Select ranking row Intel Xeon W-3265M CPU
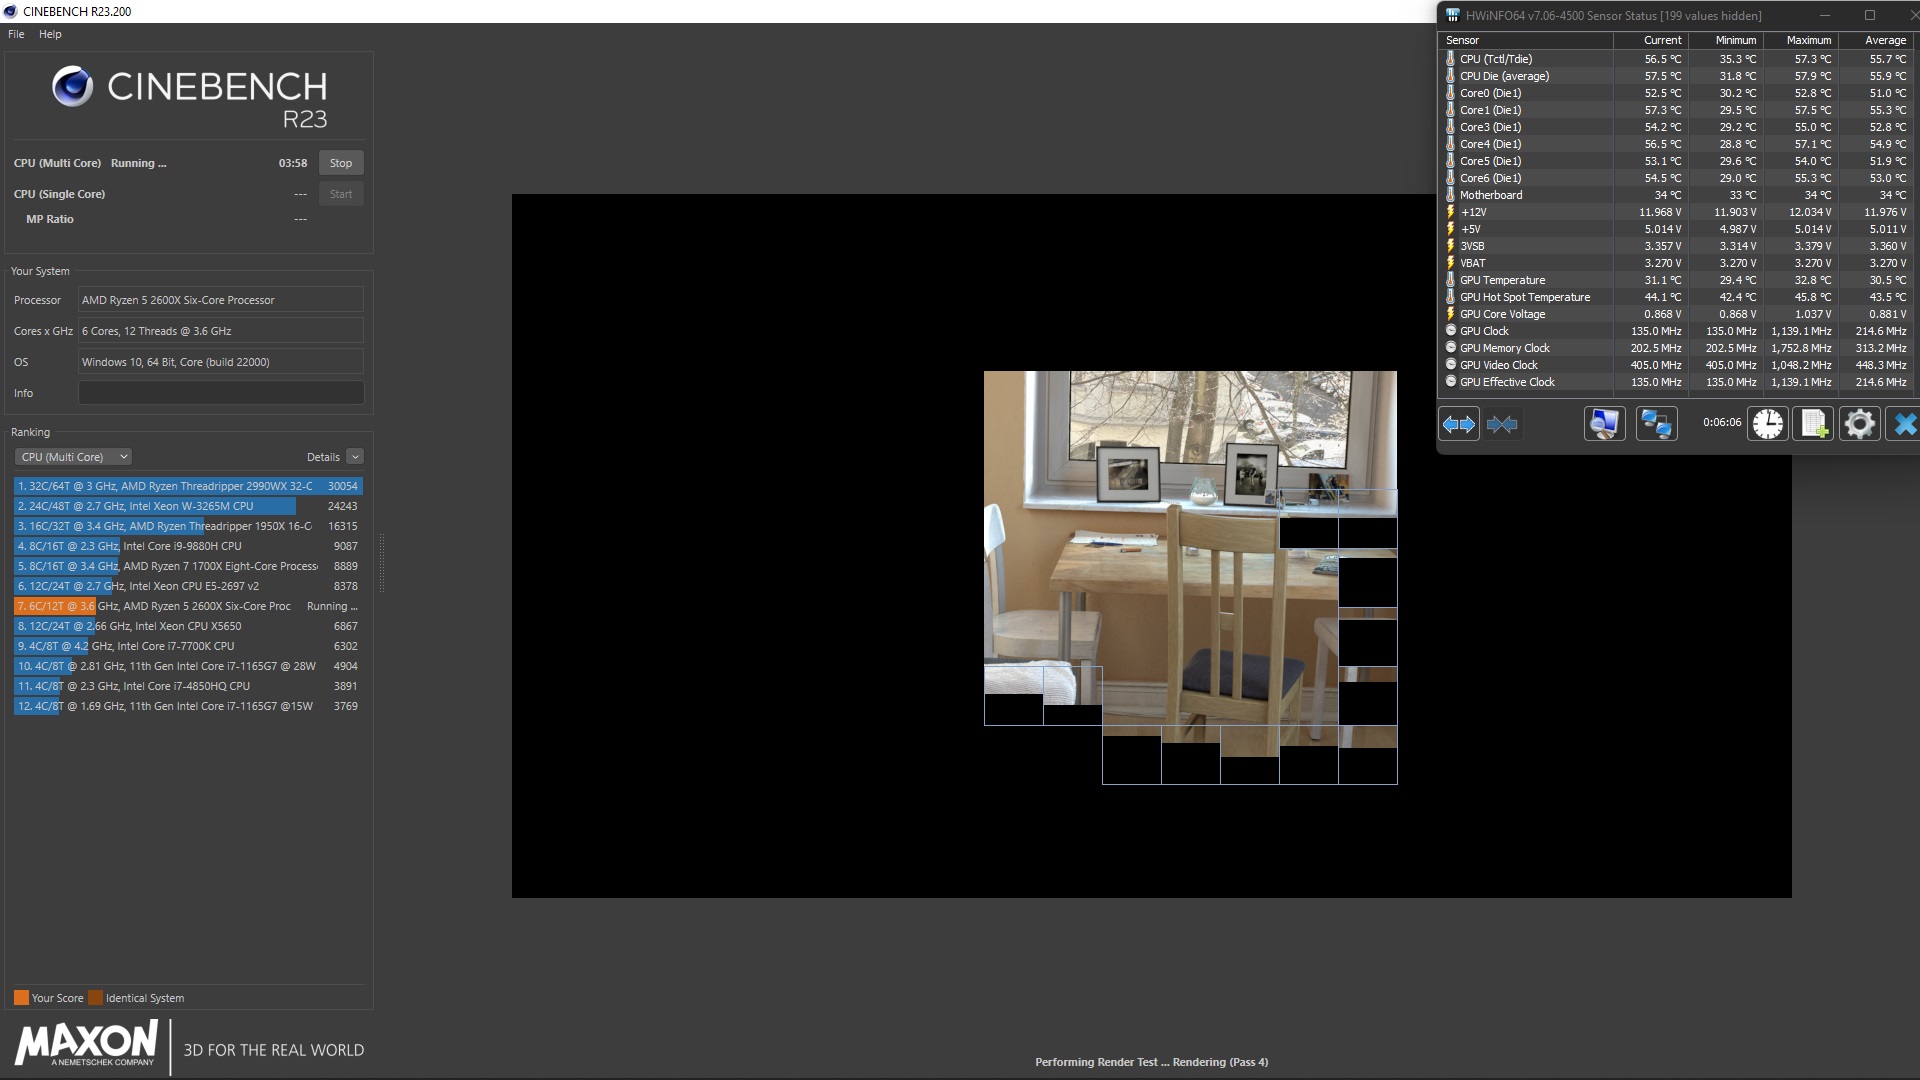Screen dimensions: 1920x1080 (188, 506)
